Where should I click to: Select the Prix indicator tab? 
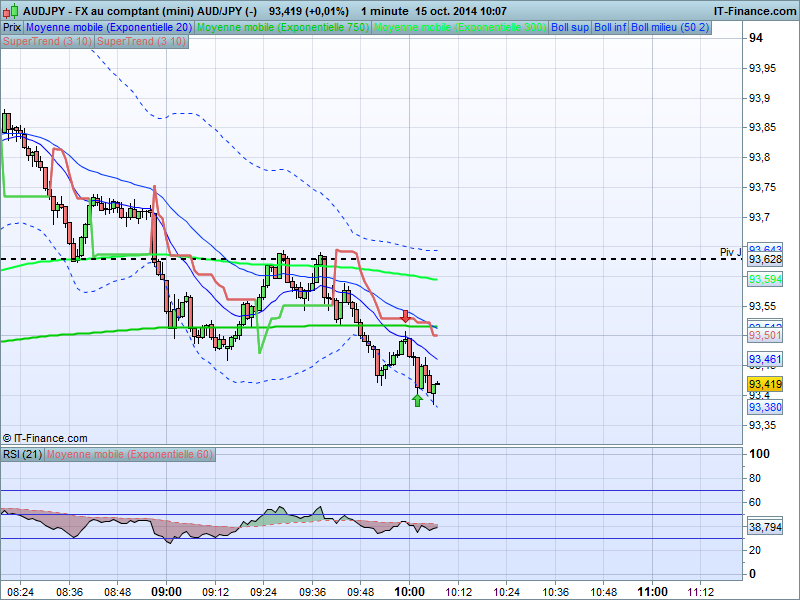[12, 28]
